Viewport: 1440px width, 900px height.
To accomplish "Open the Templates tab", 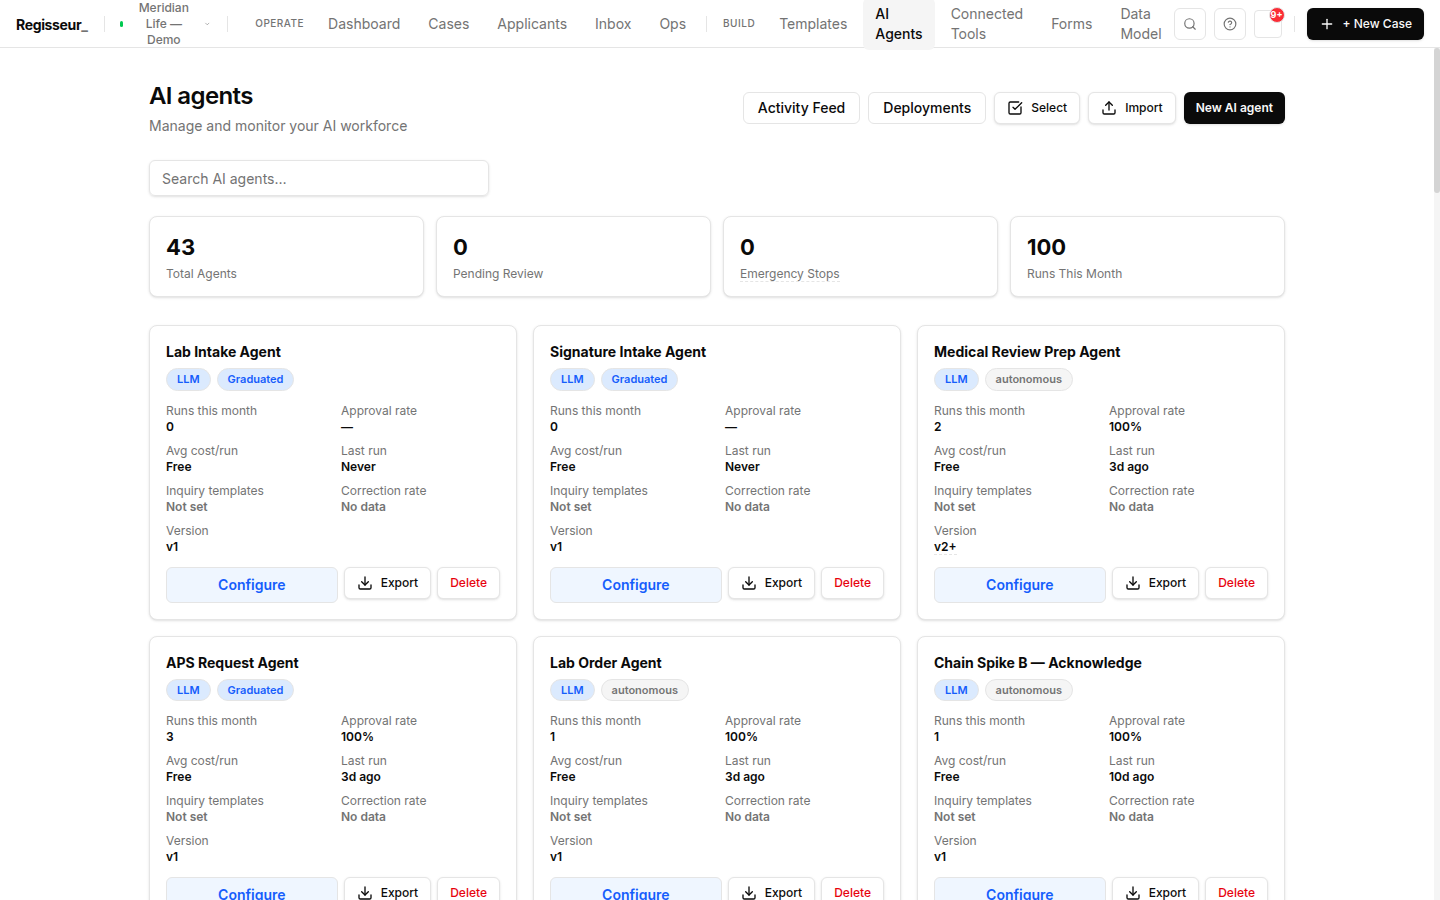I will point(813,24).
